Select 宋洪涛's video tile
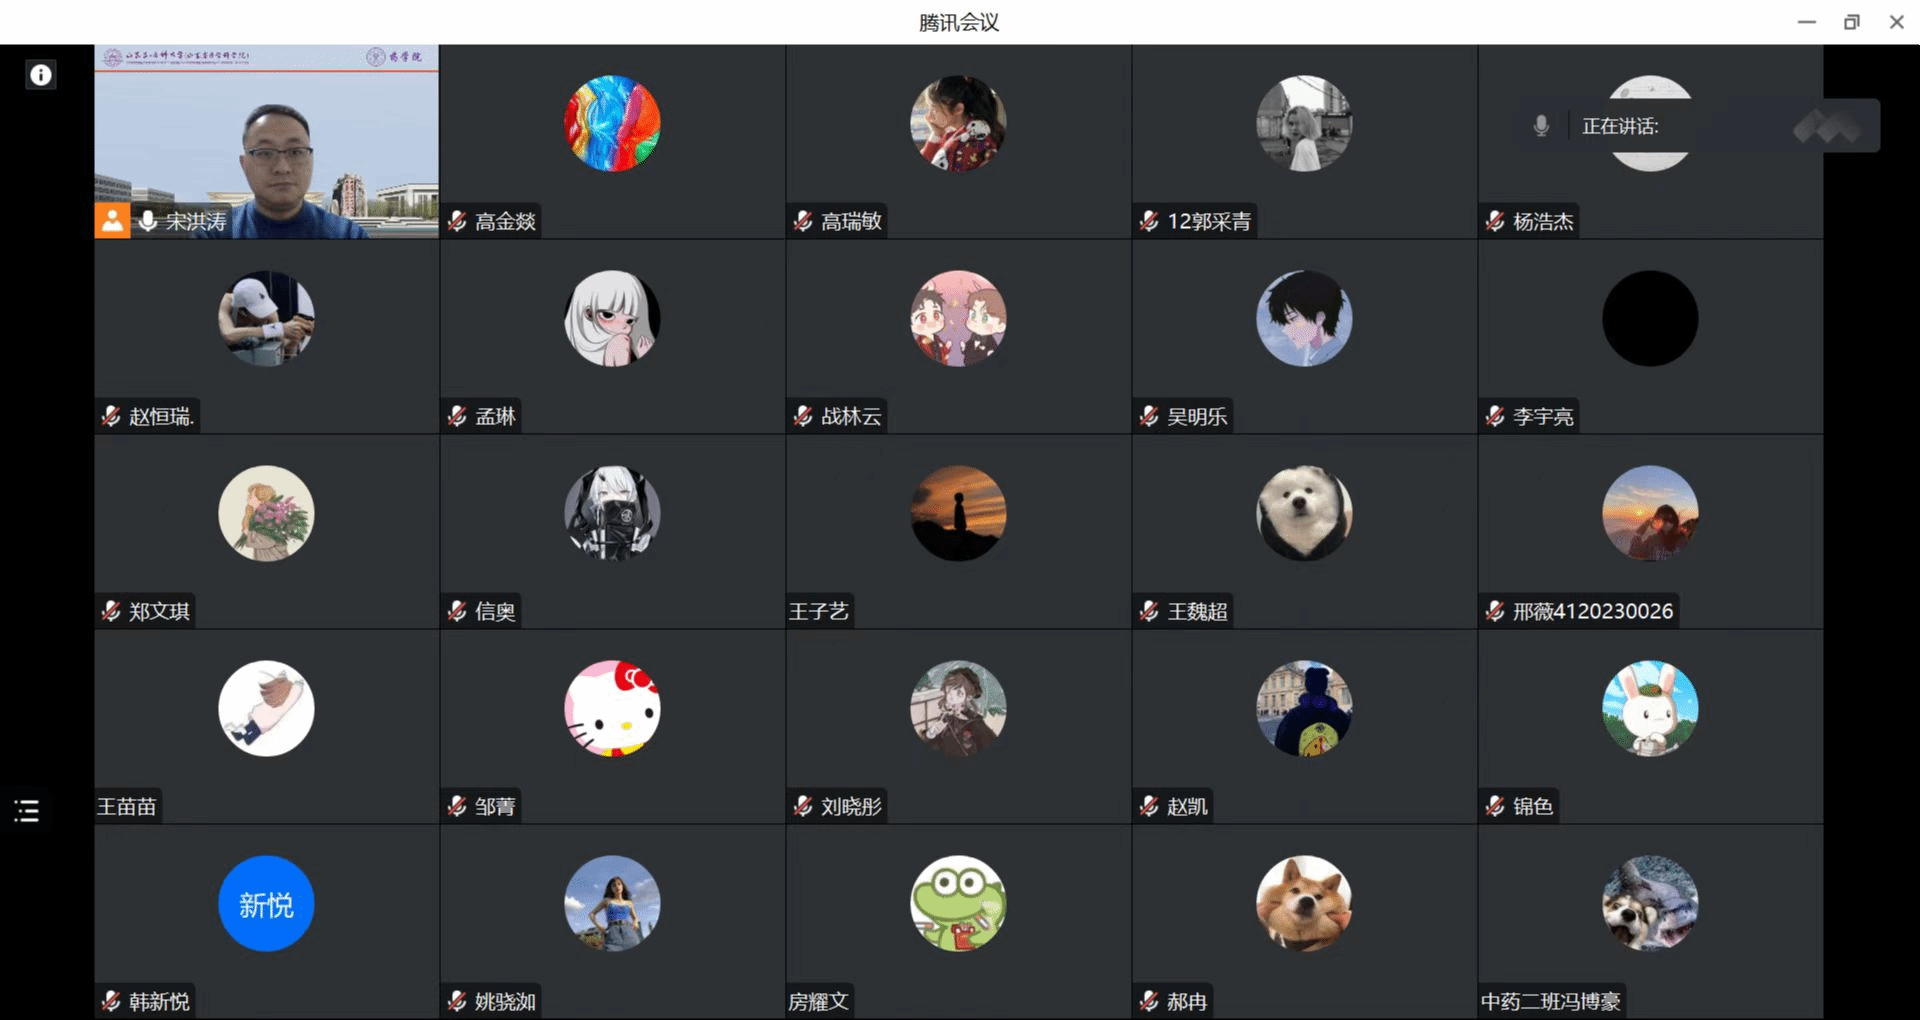 [267, 141]
